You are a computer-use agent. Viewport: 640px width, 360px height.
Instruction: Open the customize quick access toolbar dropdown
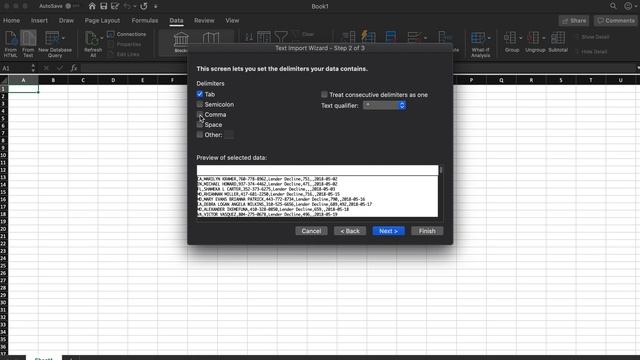156,7
